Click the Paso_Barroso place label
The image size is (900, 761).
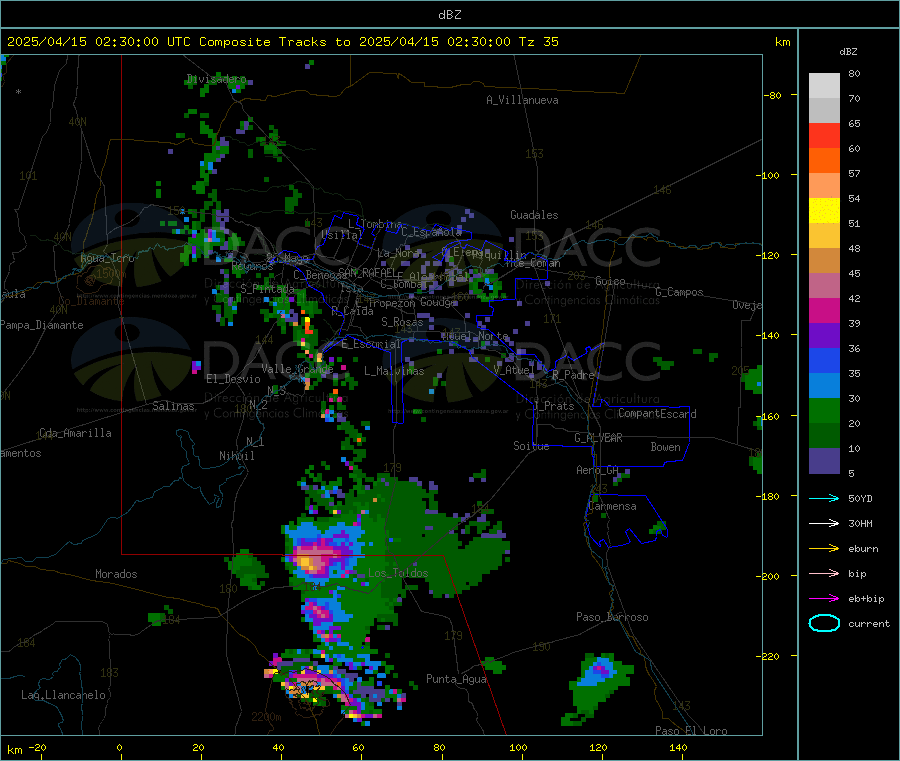point(612,617)
